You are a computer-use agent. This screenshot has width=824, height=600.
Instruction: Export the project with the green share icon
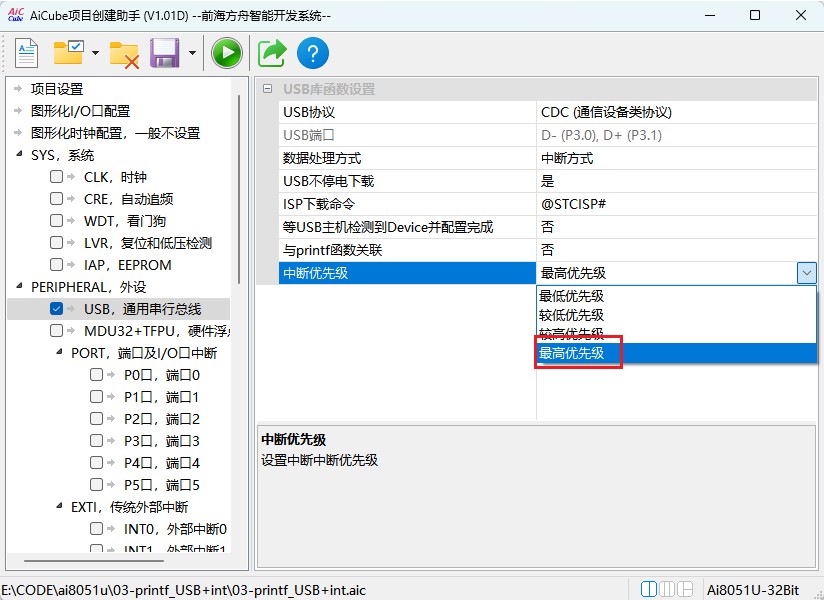[x=271, y=52]
